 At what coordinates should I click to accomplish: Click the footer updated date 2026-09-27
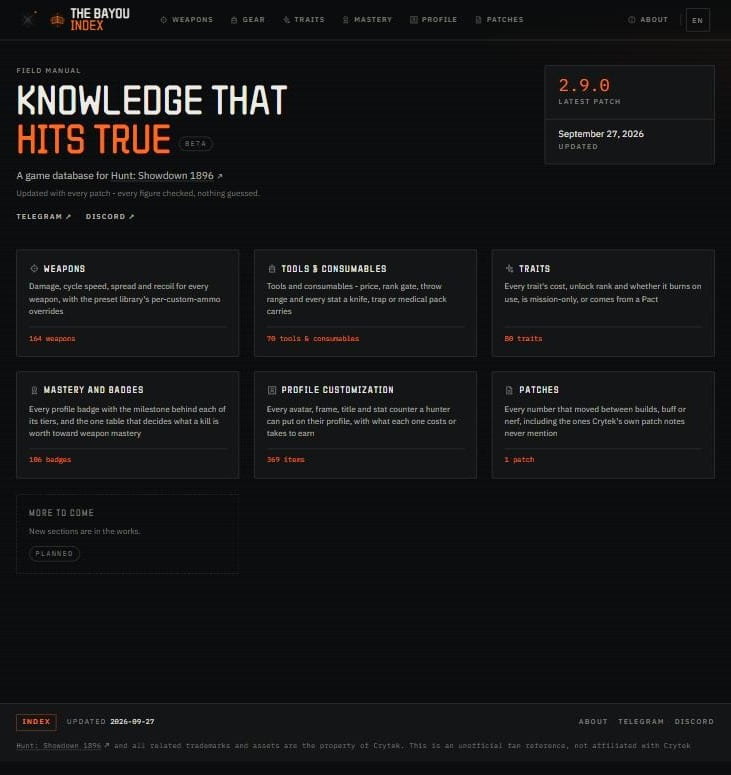coord(132,722)
